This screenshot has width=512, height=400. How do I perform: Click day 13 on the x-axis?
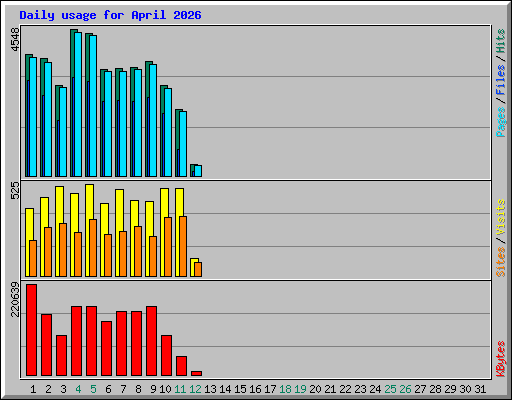[210, 389]
